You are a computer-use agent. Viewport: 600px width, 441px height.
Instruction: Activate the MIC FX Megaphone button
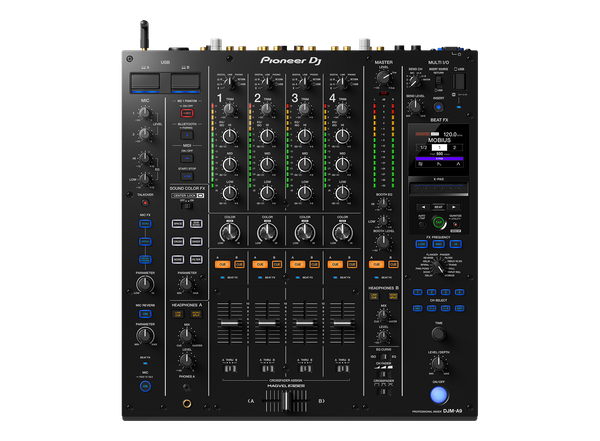(x=145, y=260)
